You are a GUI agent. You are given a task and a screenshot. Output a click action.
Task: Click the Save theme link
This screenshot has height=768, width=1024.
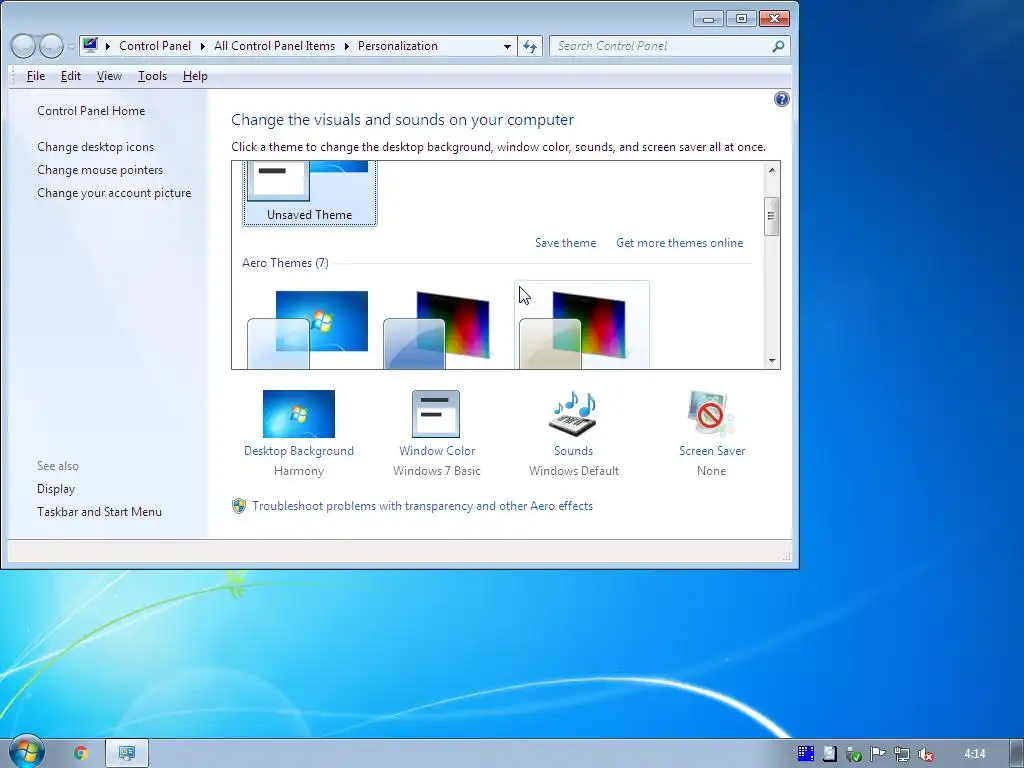[566, 243]
